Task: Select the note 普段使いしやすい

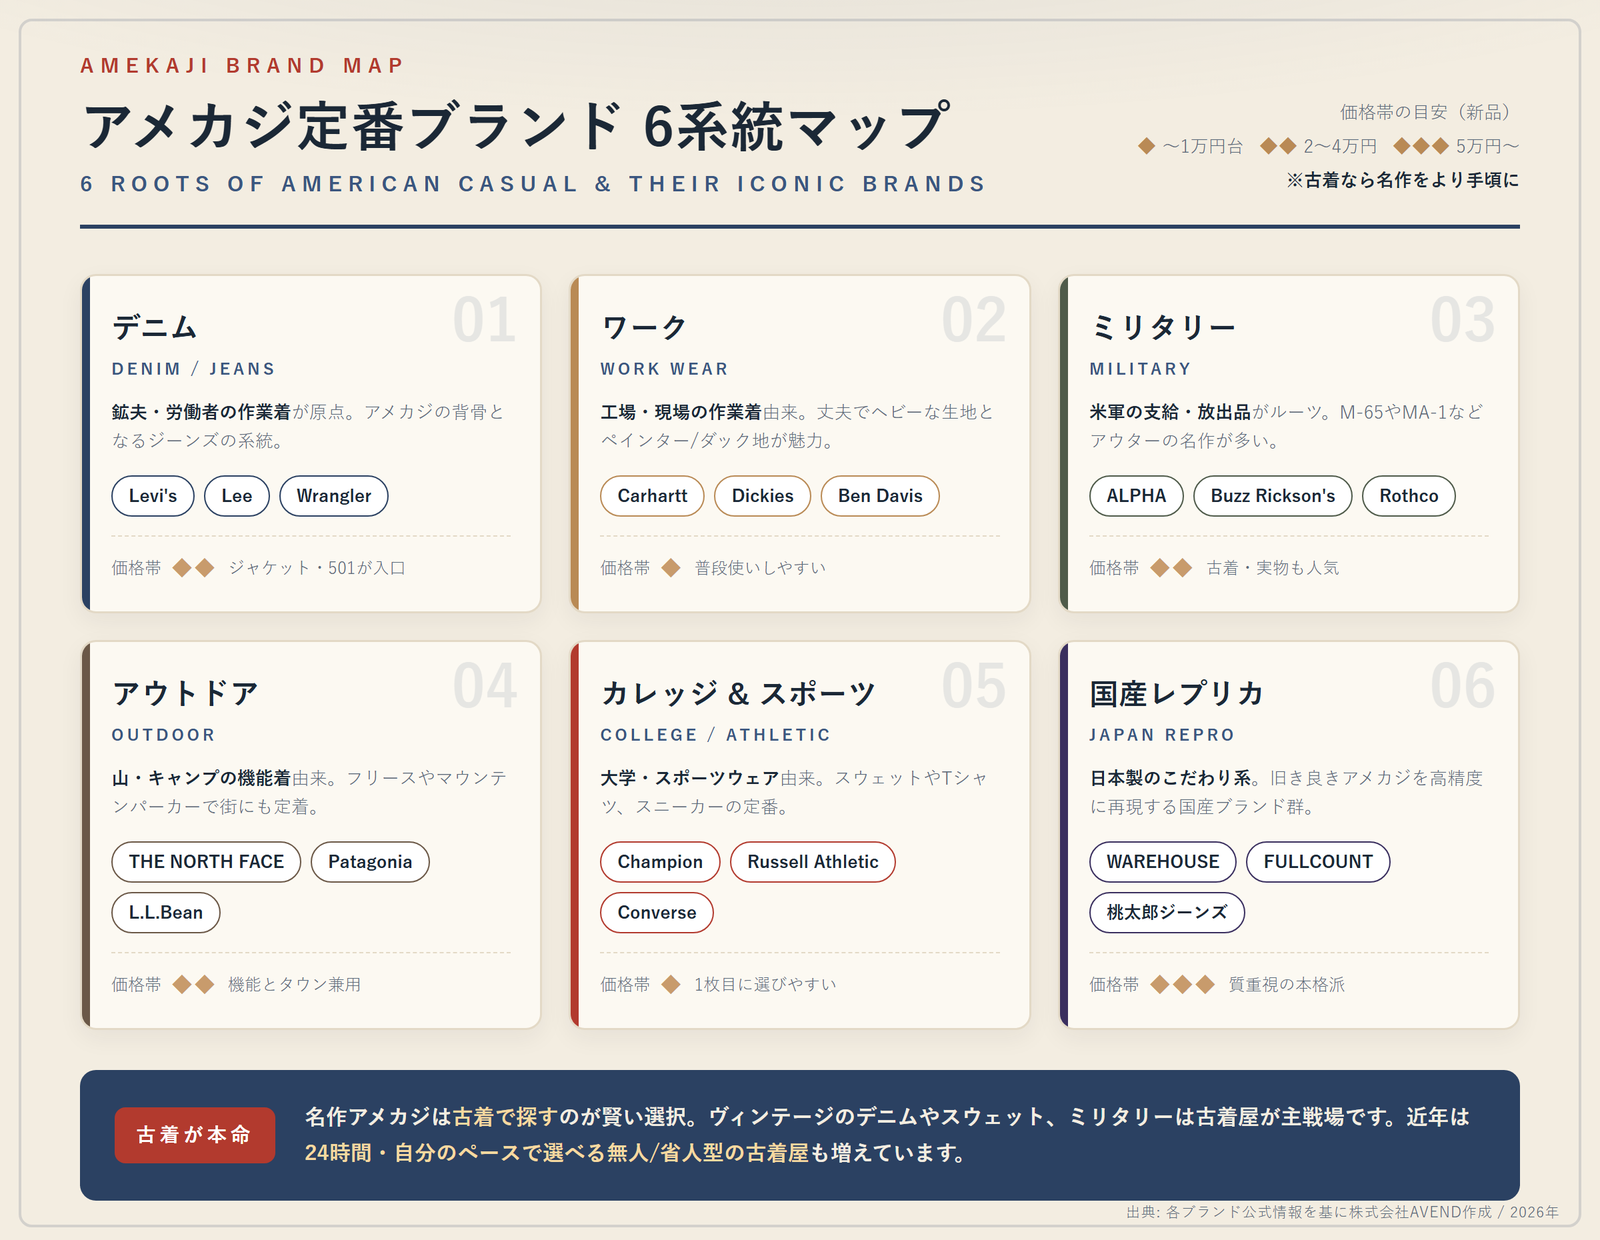Action: tap(761, 568)
